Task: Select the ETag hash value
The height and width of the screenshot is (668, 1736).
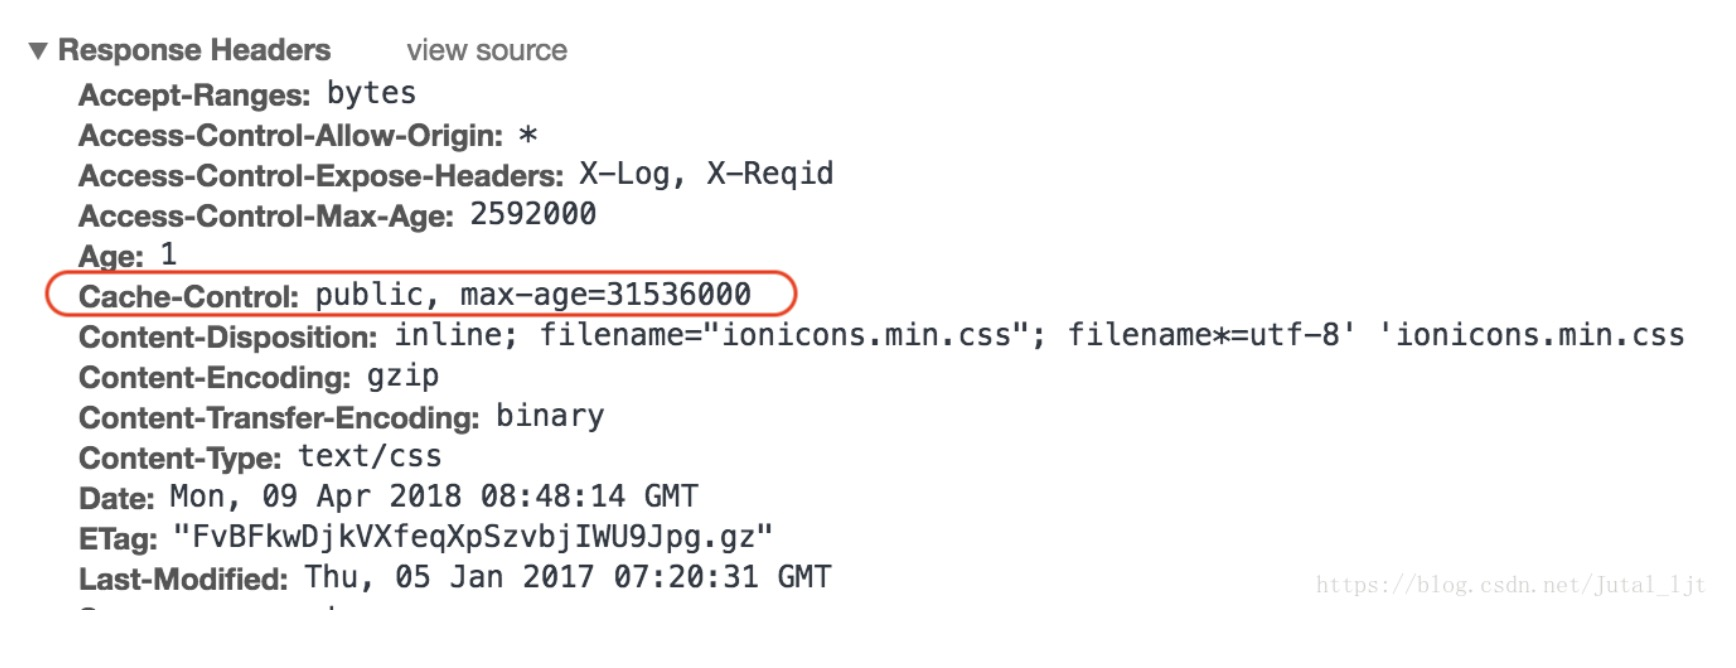Action: pyautogui.click(x=473, y=538)
